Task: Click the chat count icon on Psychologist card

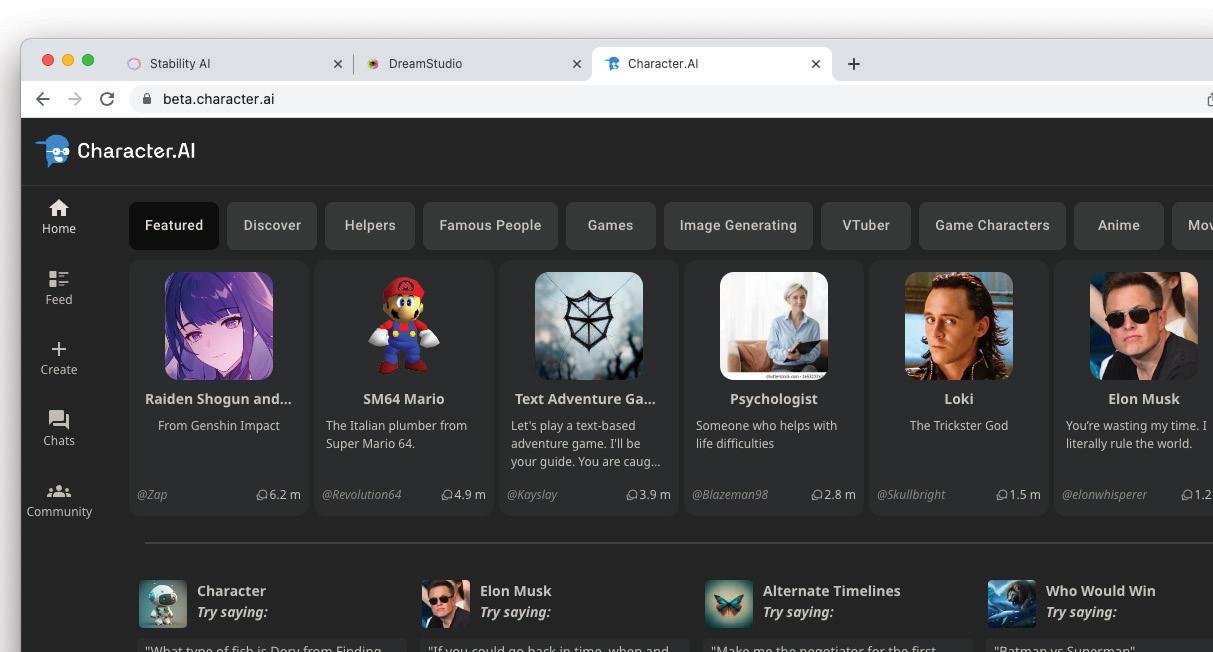Action: 817,495
